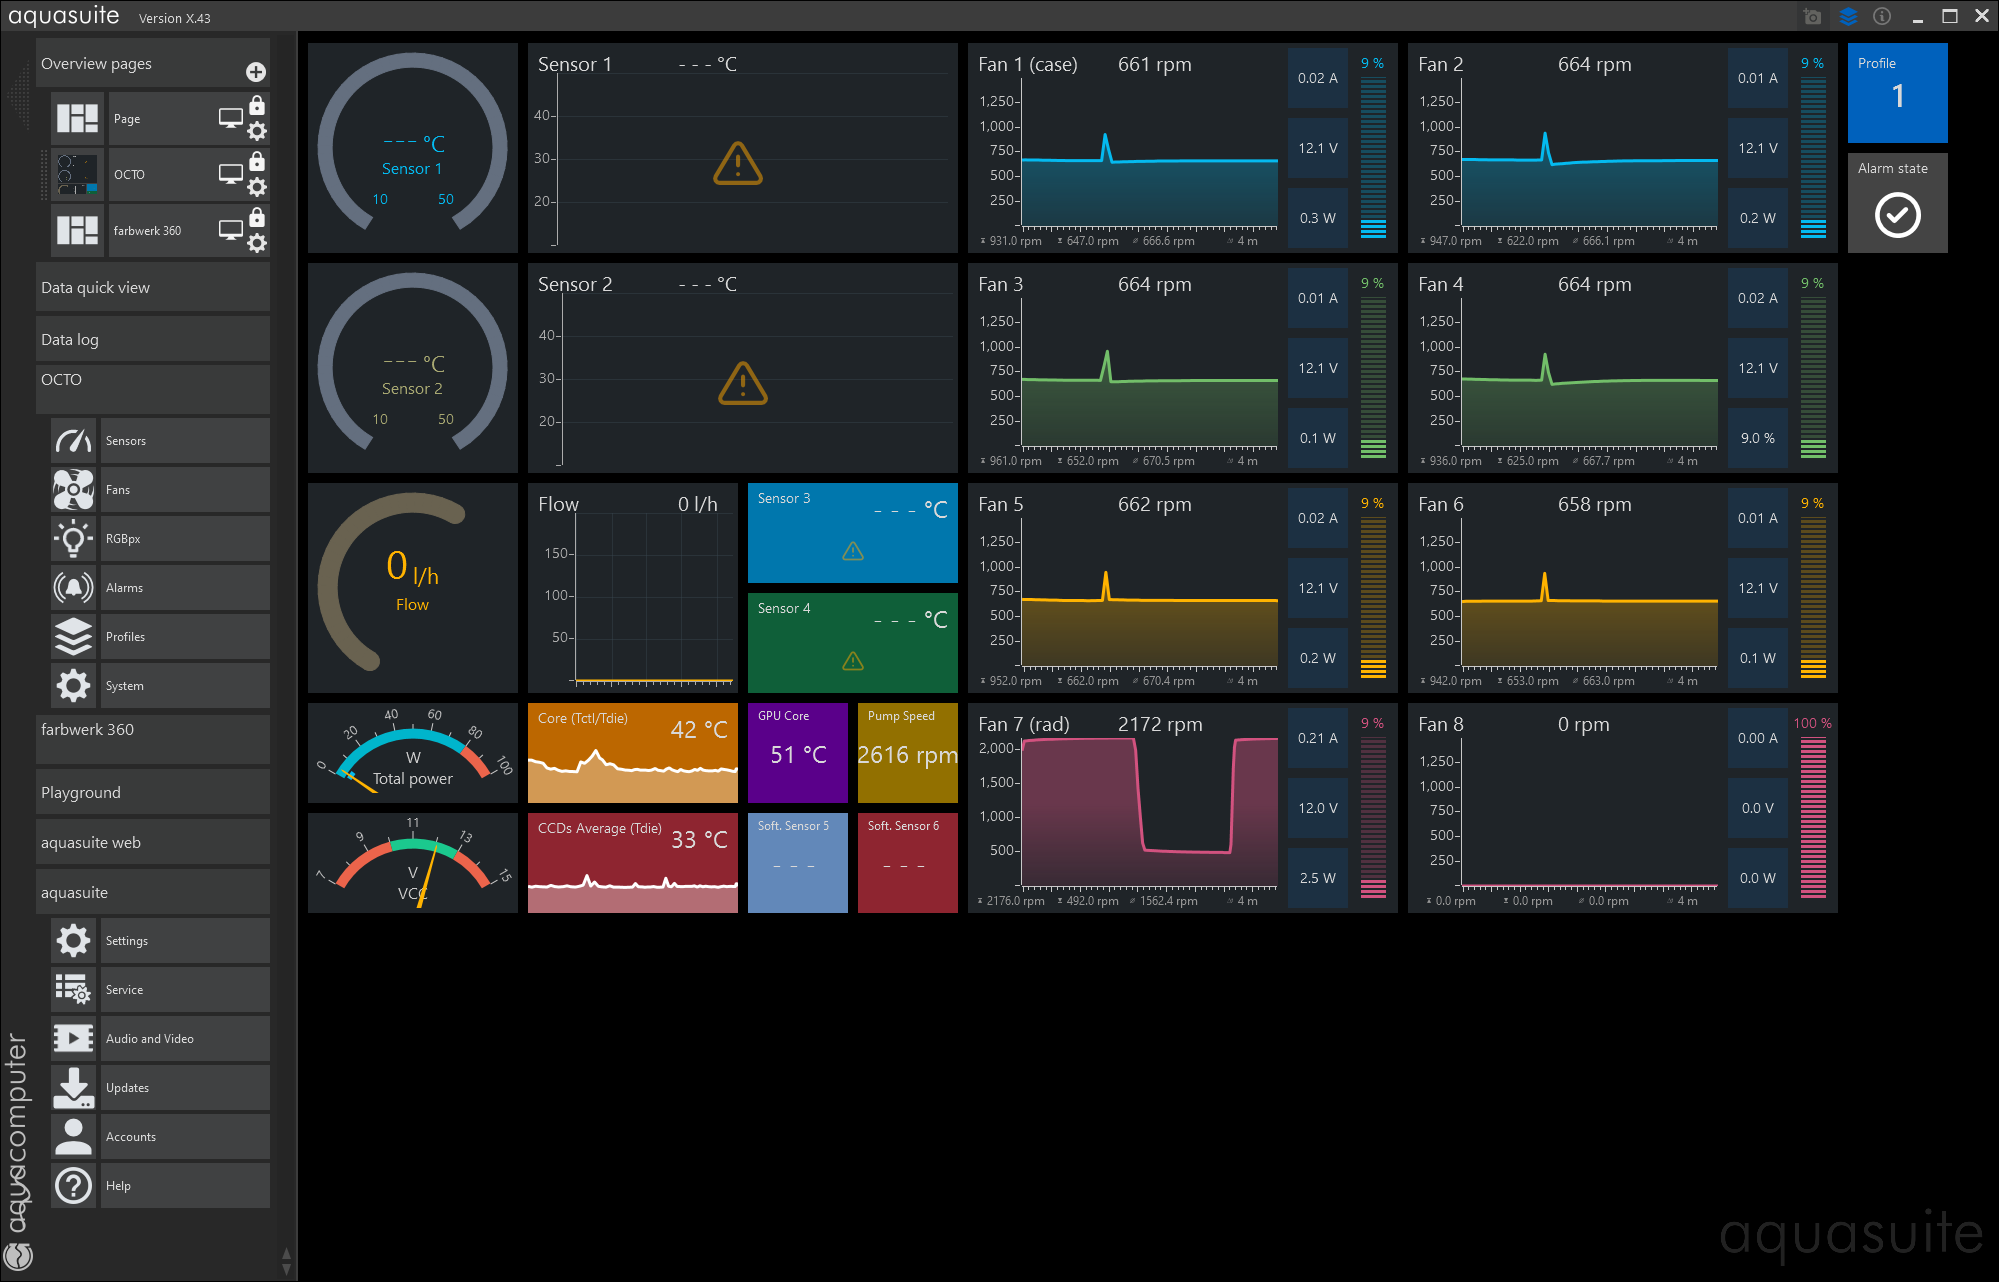Click the Sensors gauge icon
The width and height of the screenshot is (1999, 1282).
coord(74,441)
